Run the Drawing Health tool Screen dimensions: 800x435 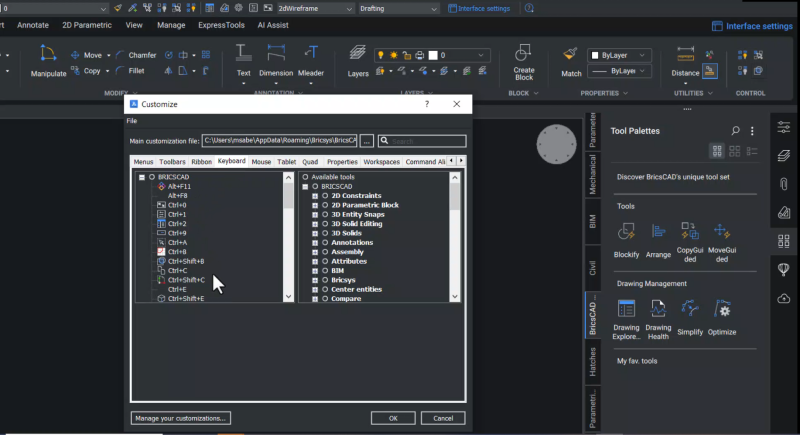tap(658, 320)
